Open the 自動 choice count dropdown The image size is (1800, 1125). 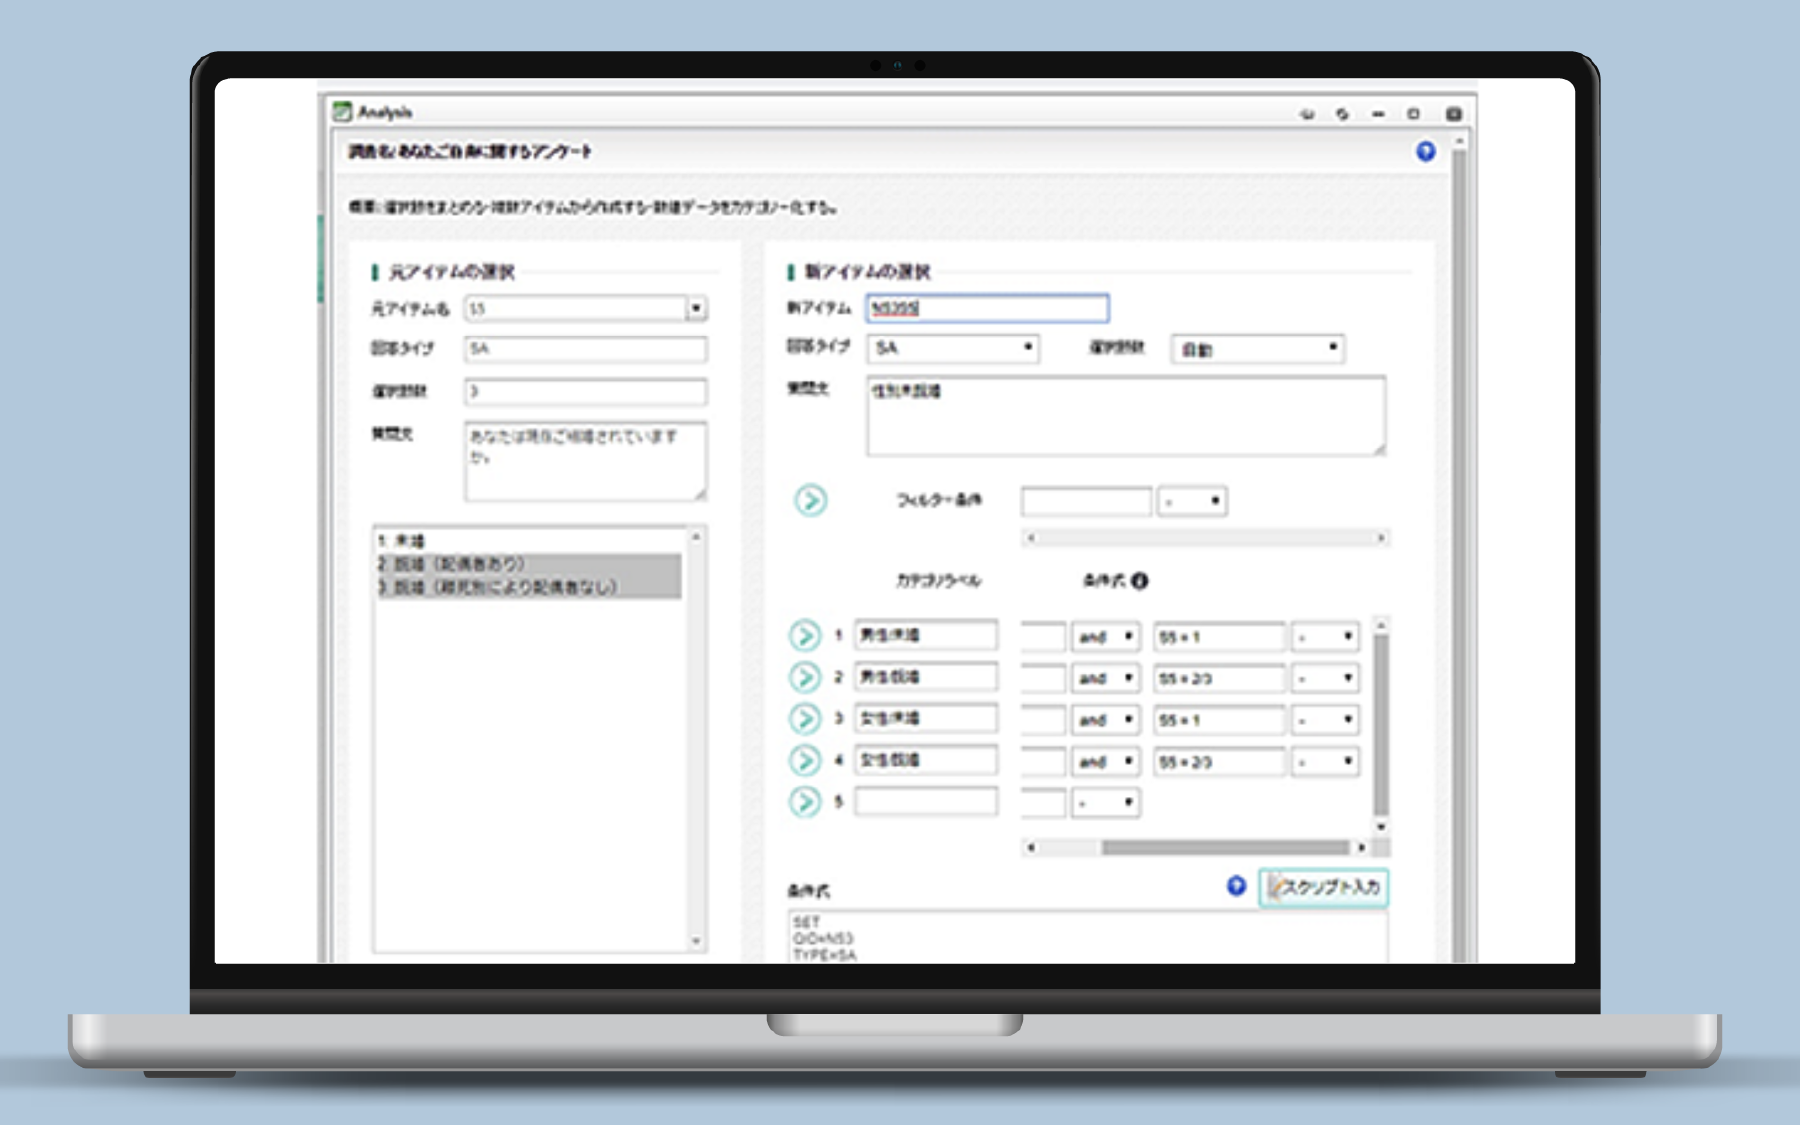click(1332, 348)
